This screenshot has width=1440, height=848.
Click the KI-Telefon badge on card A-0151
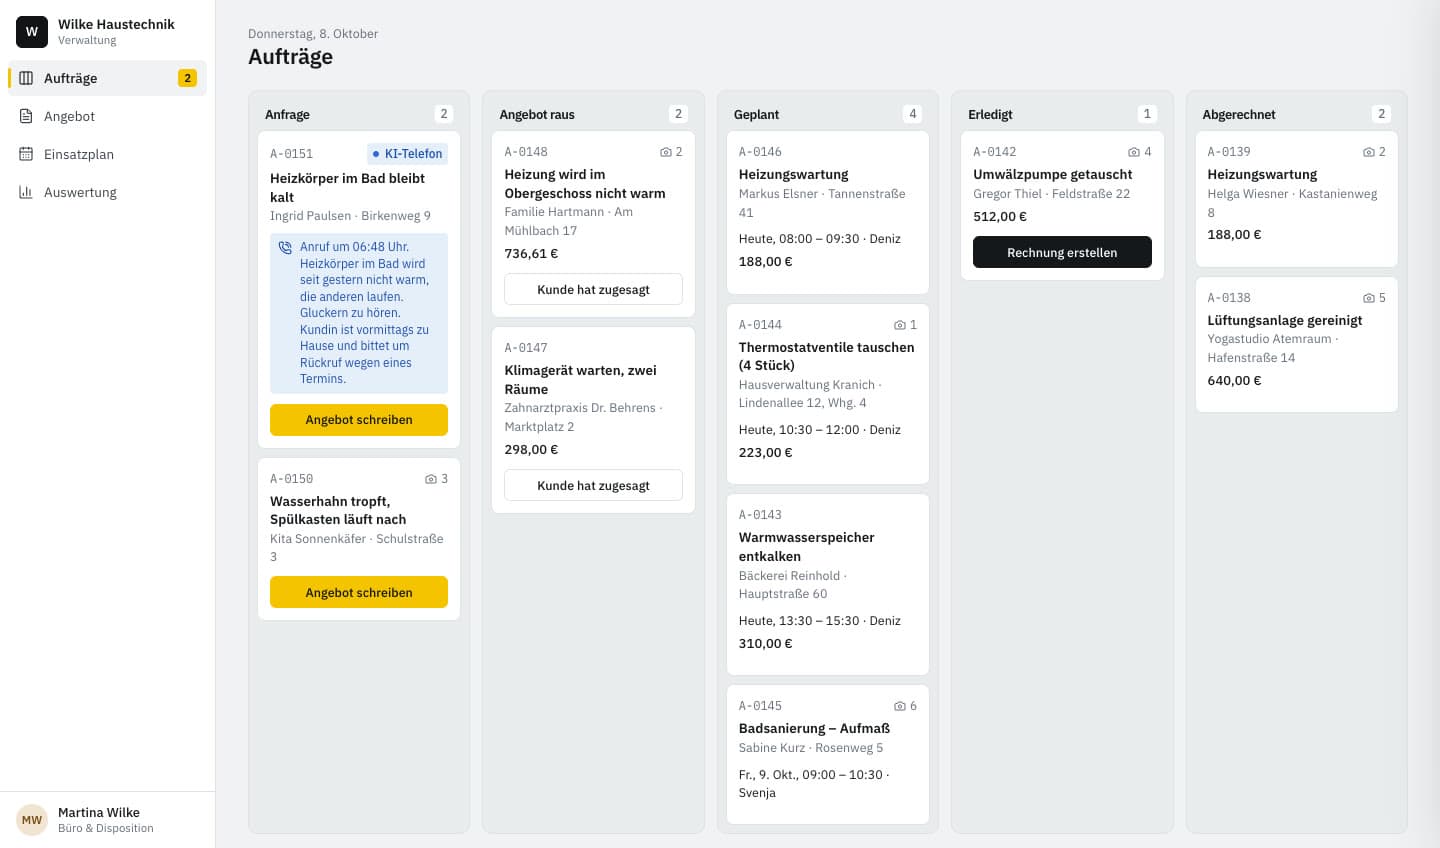pos(407,154)
